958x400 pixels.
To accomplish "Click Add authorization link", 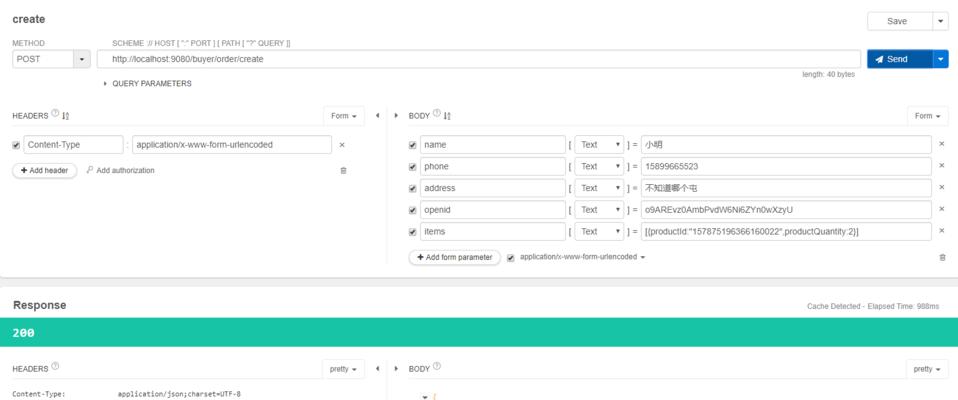I will [120, 170].
